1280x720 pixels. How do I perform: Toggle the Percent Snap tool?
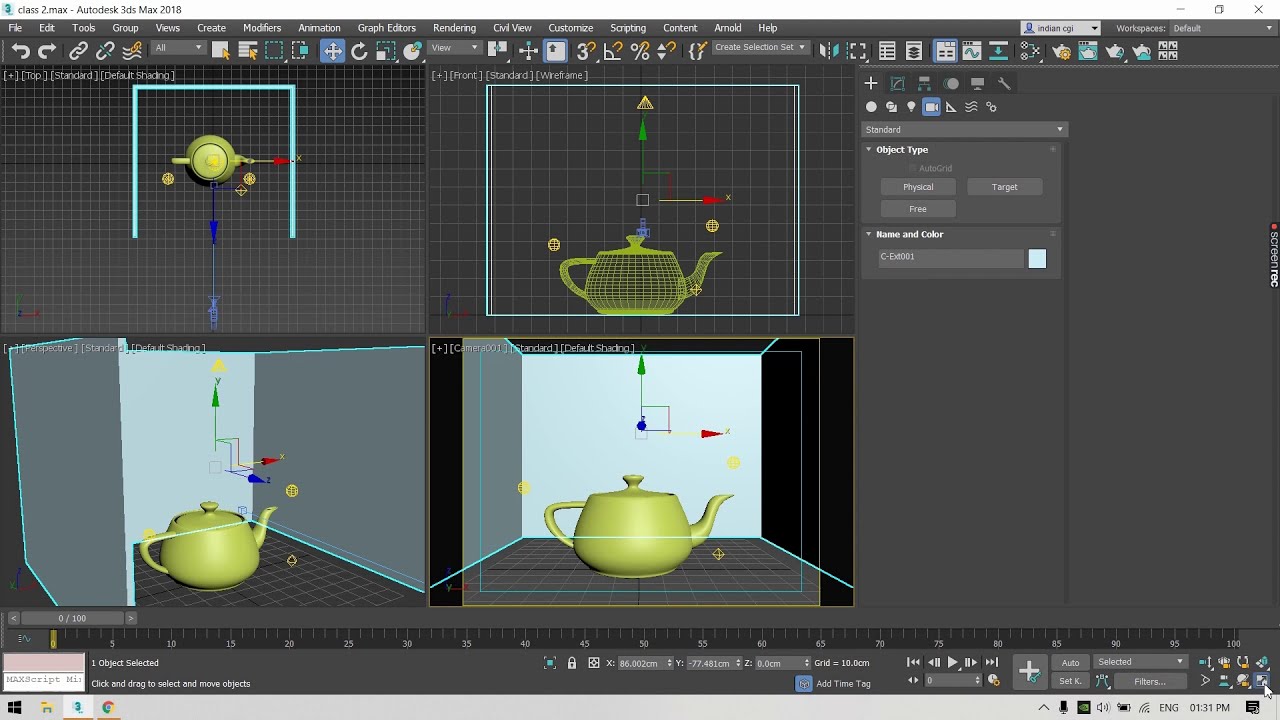640,51
